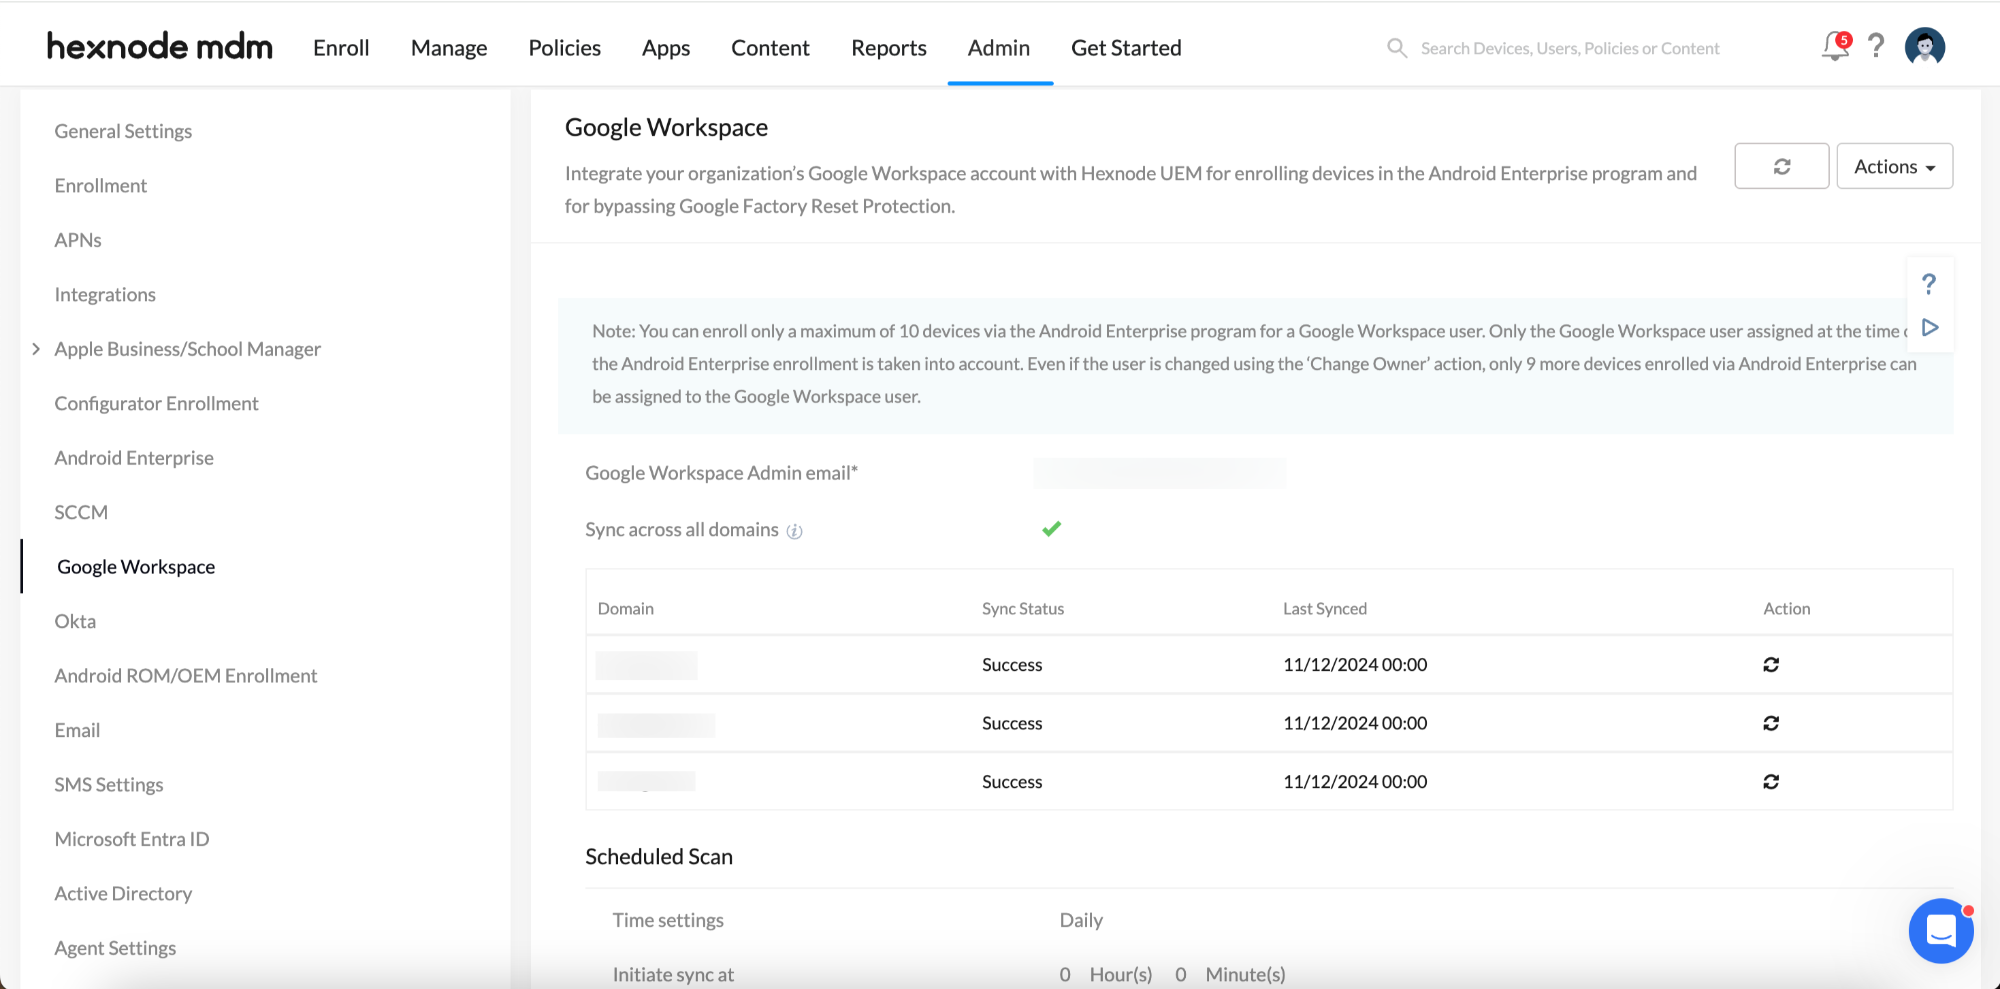Click the green Sync across all domains checkmark
Viewport: 2000px width, 989px height.
[1051, 529]
